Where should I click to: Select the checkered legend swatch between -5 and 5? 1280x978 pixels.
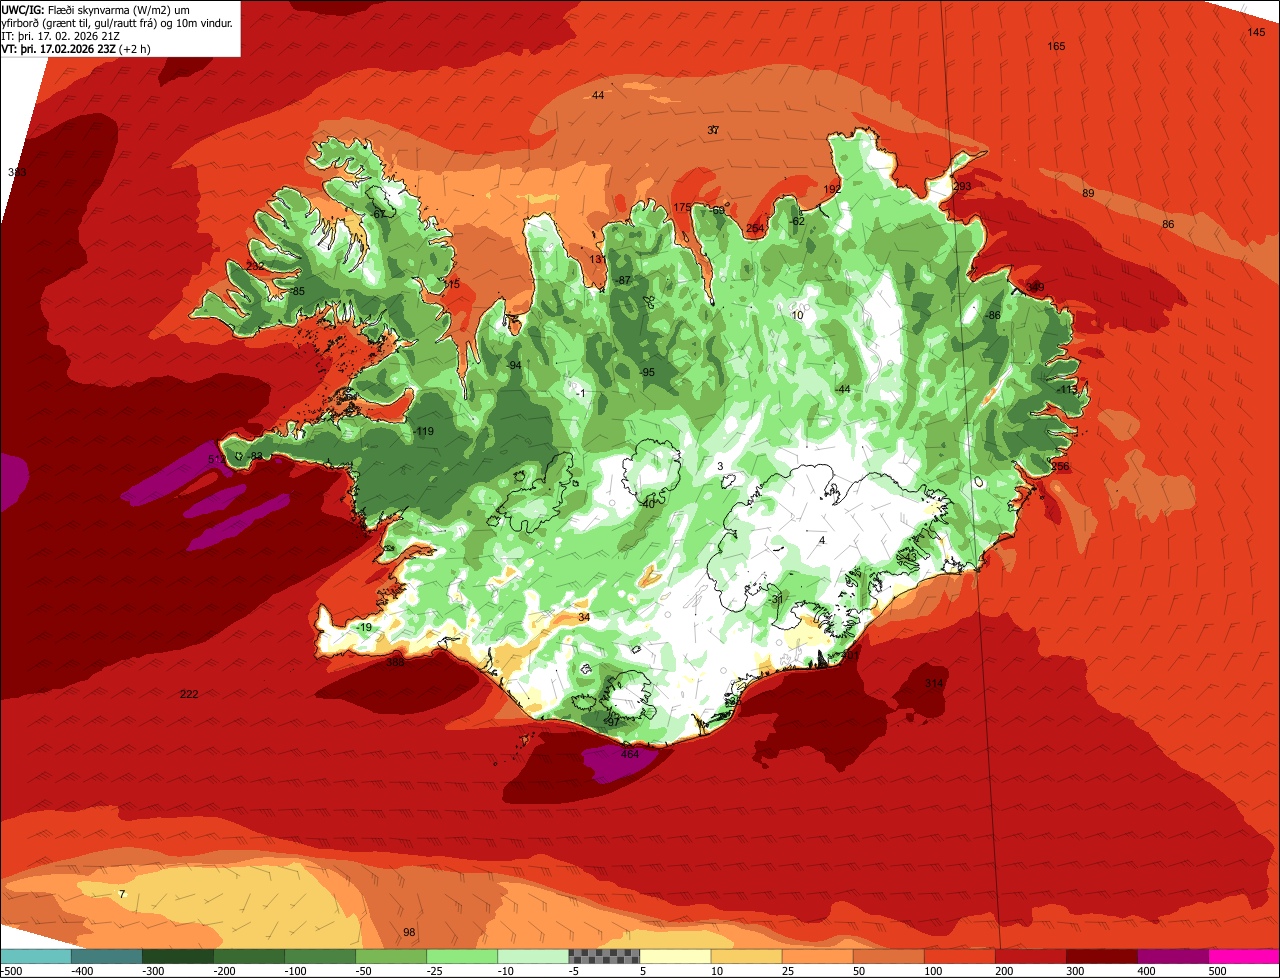point(604,956)
